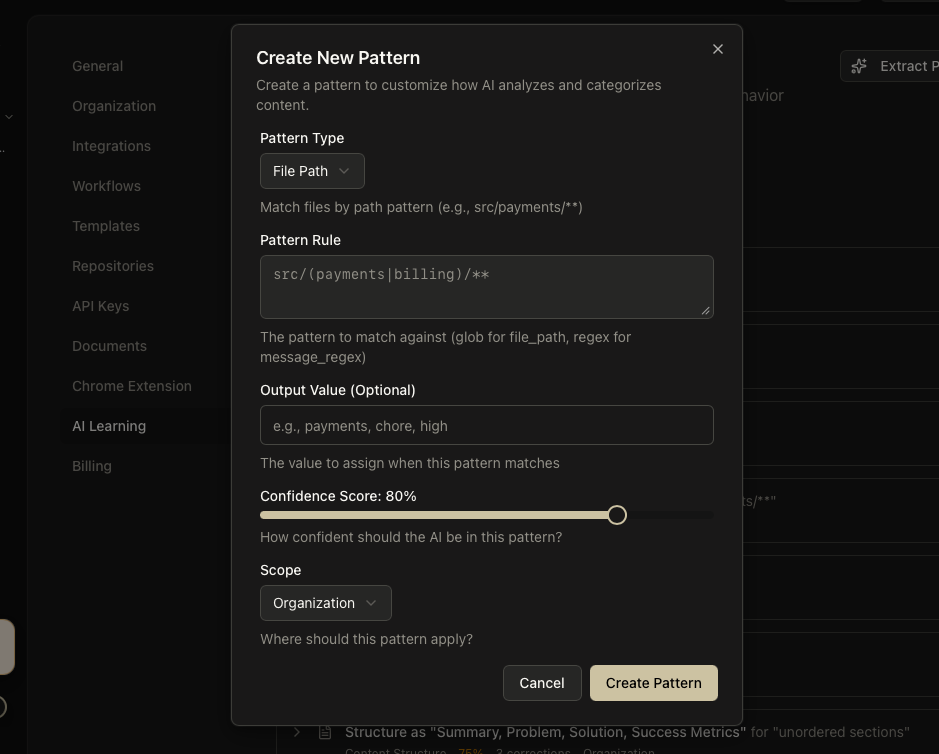Select Workflows in the sidebar
Image resolution: width=939 pixels, height=754 pixels.
(106, 186)
